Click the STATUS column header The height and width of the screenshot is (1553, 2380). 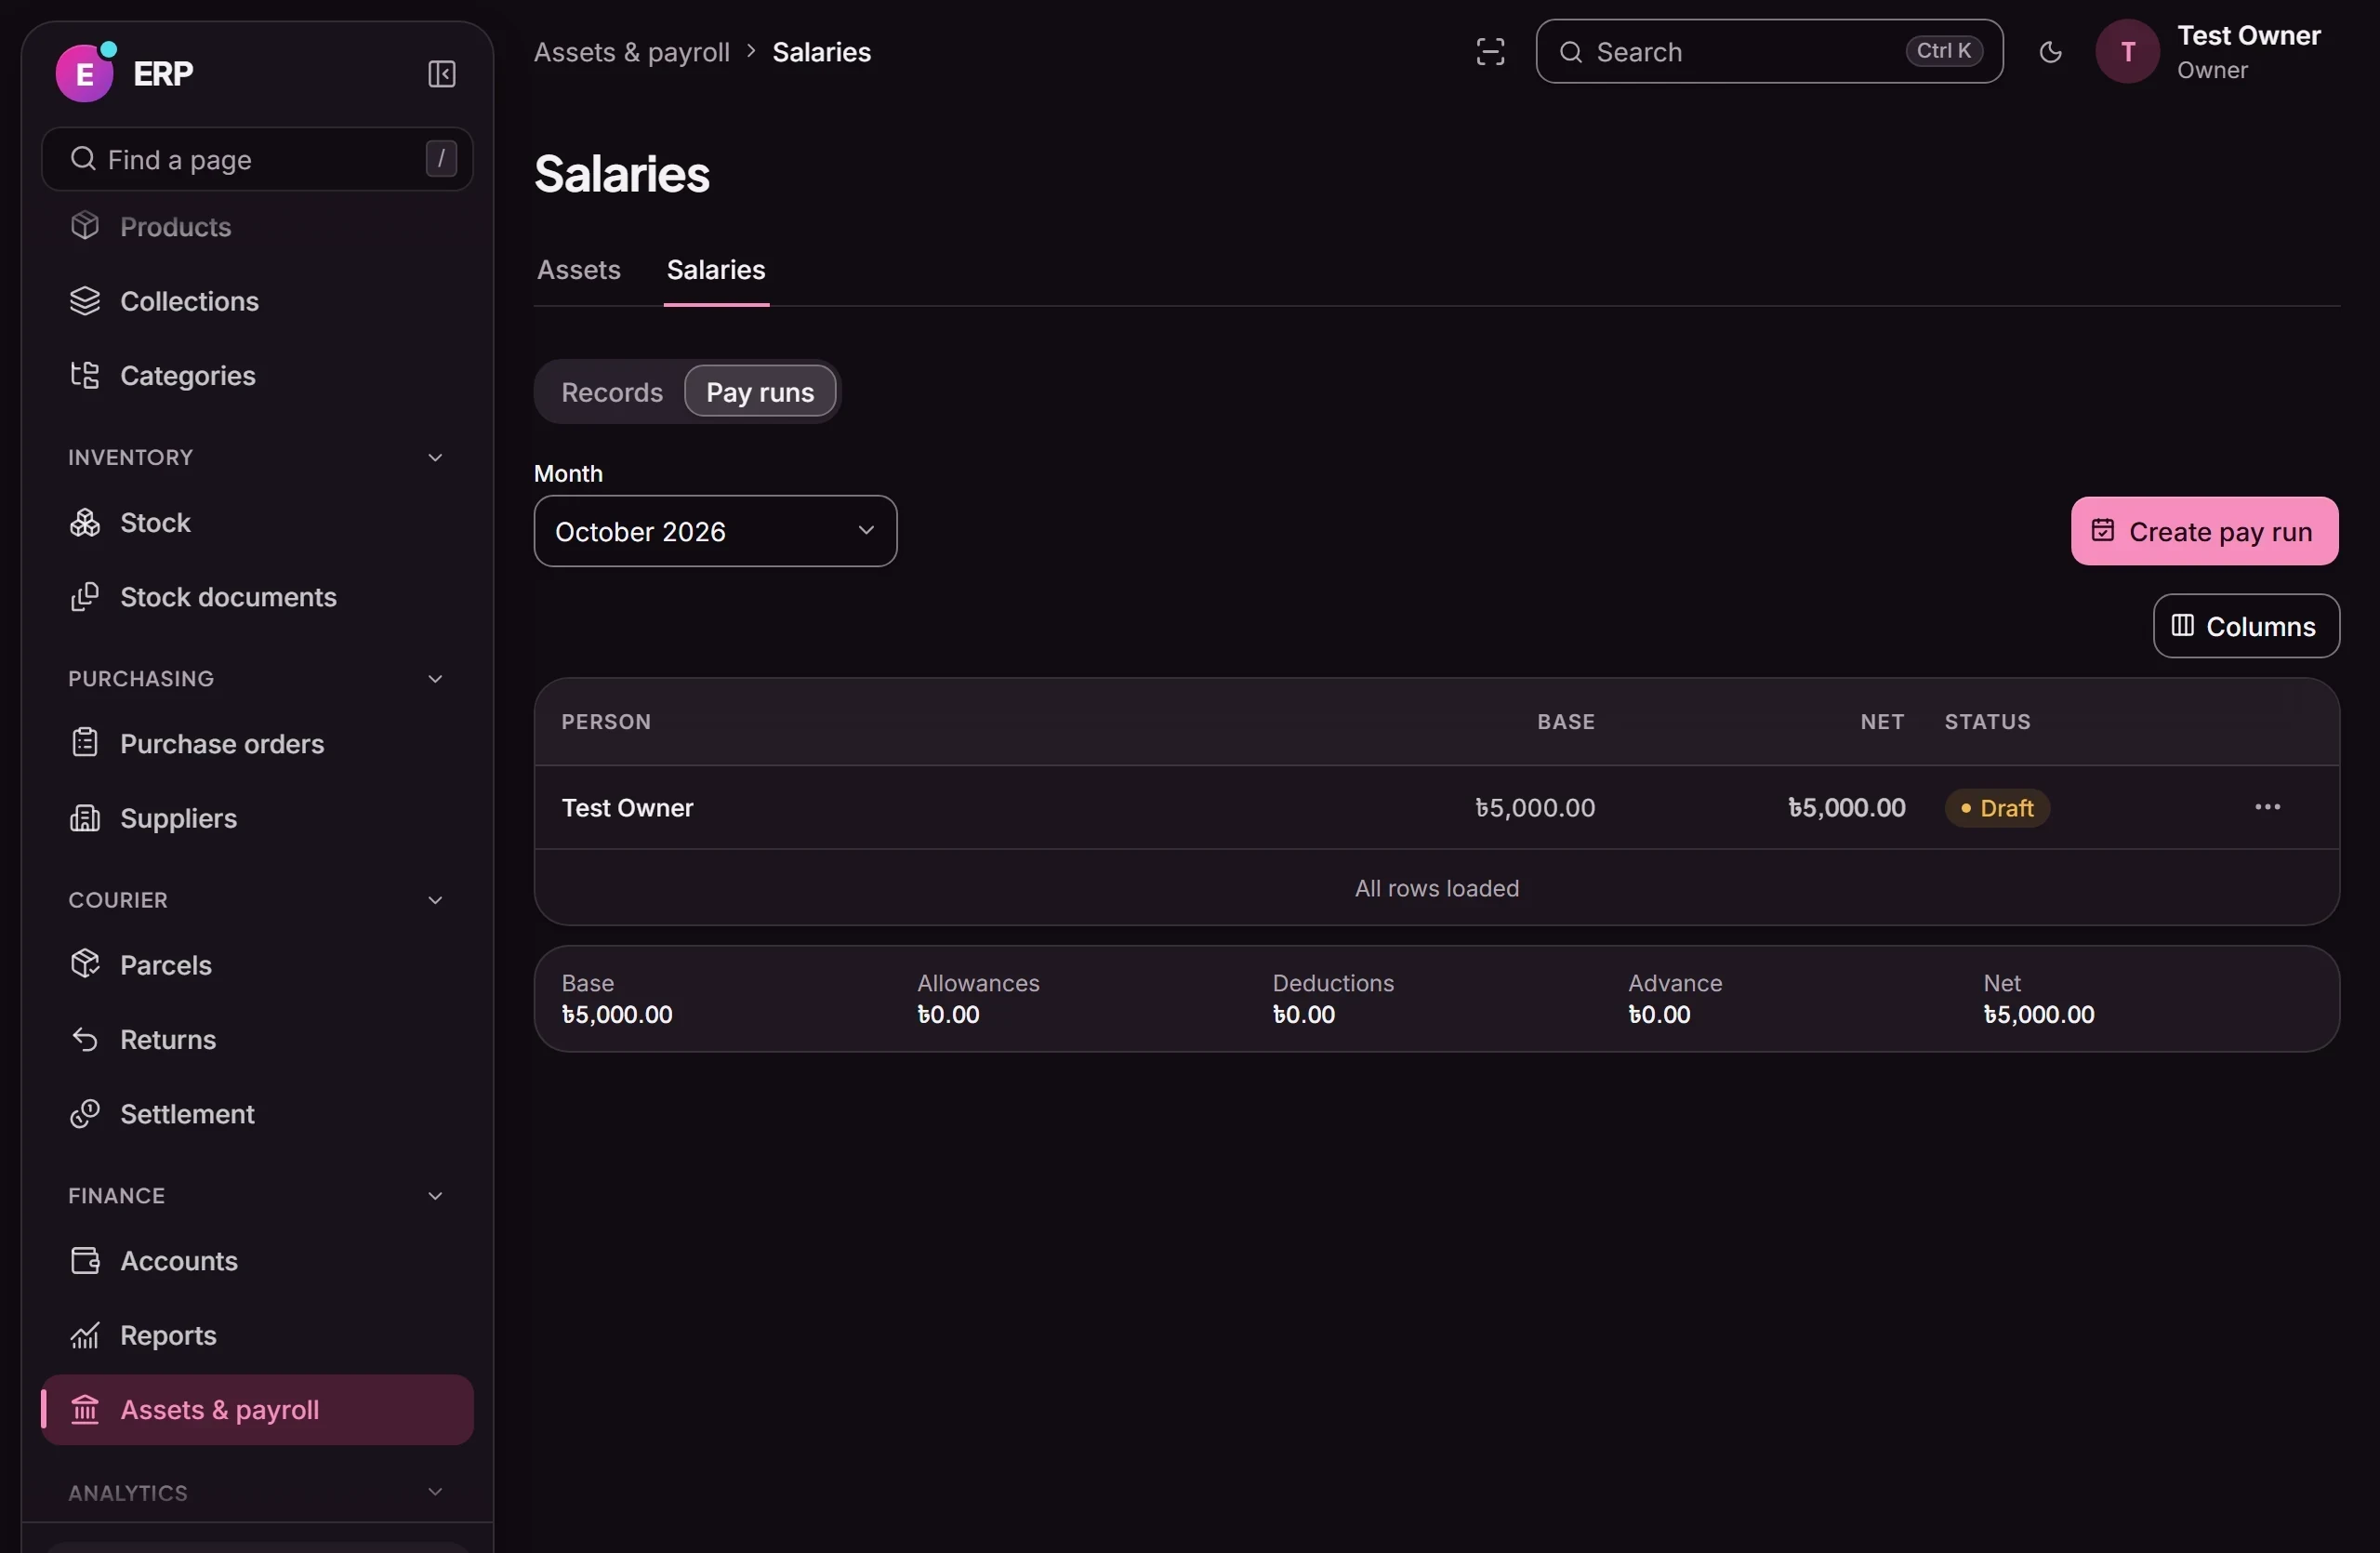(1987, 721)
